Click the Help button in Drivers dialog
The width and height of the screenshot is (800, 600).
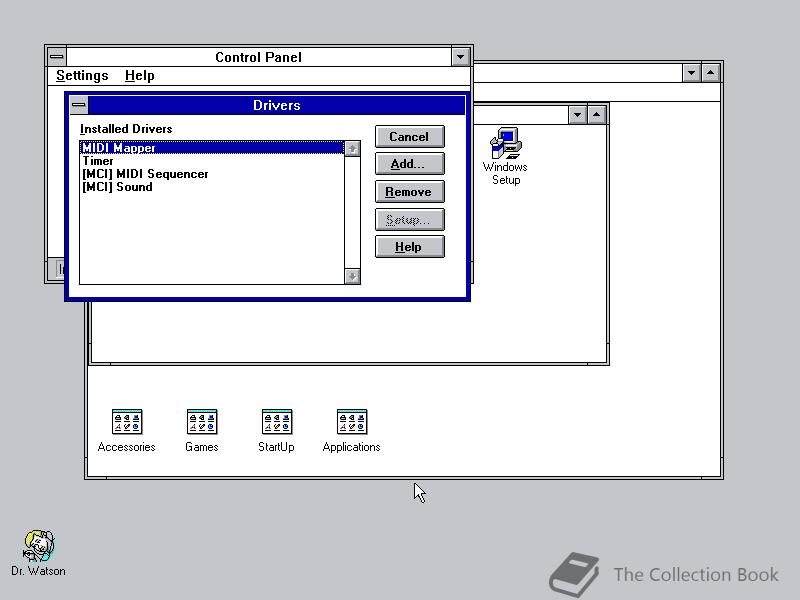point(409,247)
